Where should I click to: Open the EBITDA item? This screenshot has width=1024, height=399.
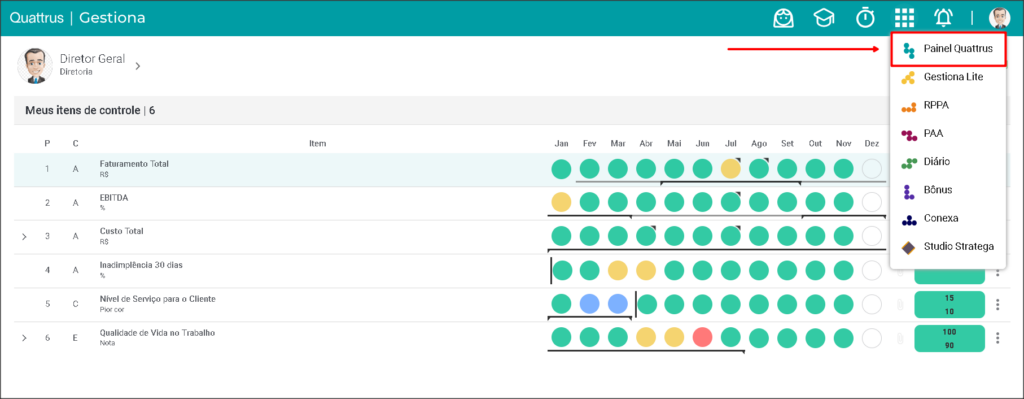pos(114,197)
